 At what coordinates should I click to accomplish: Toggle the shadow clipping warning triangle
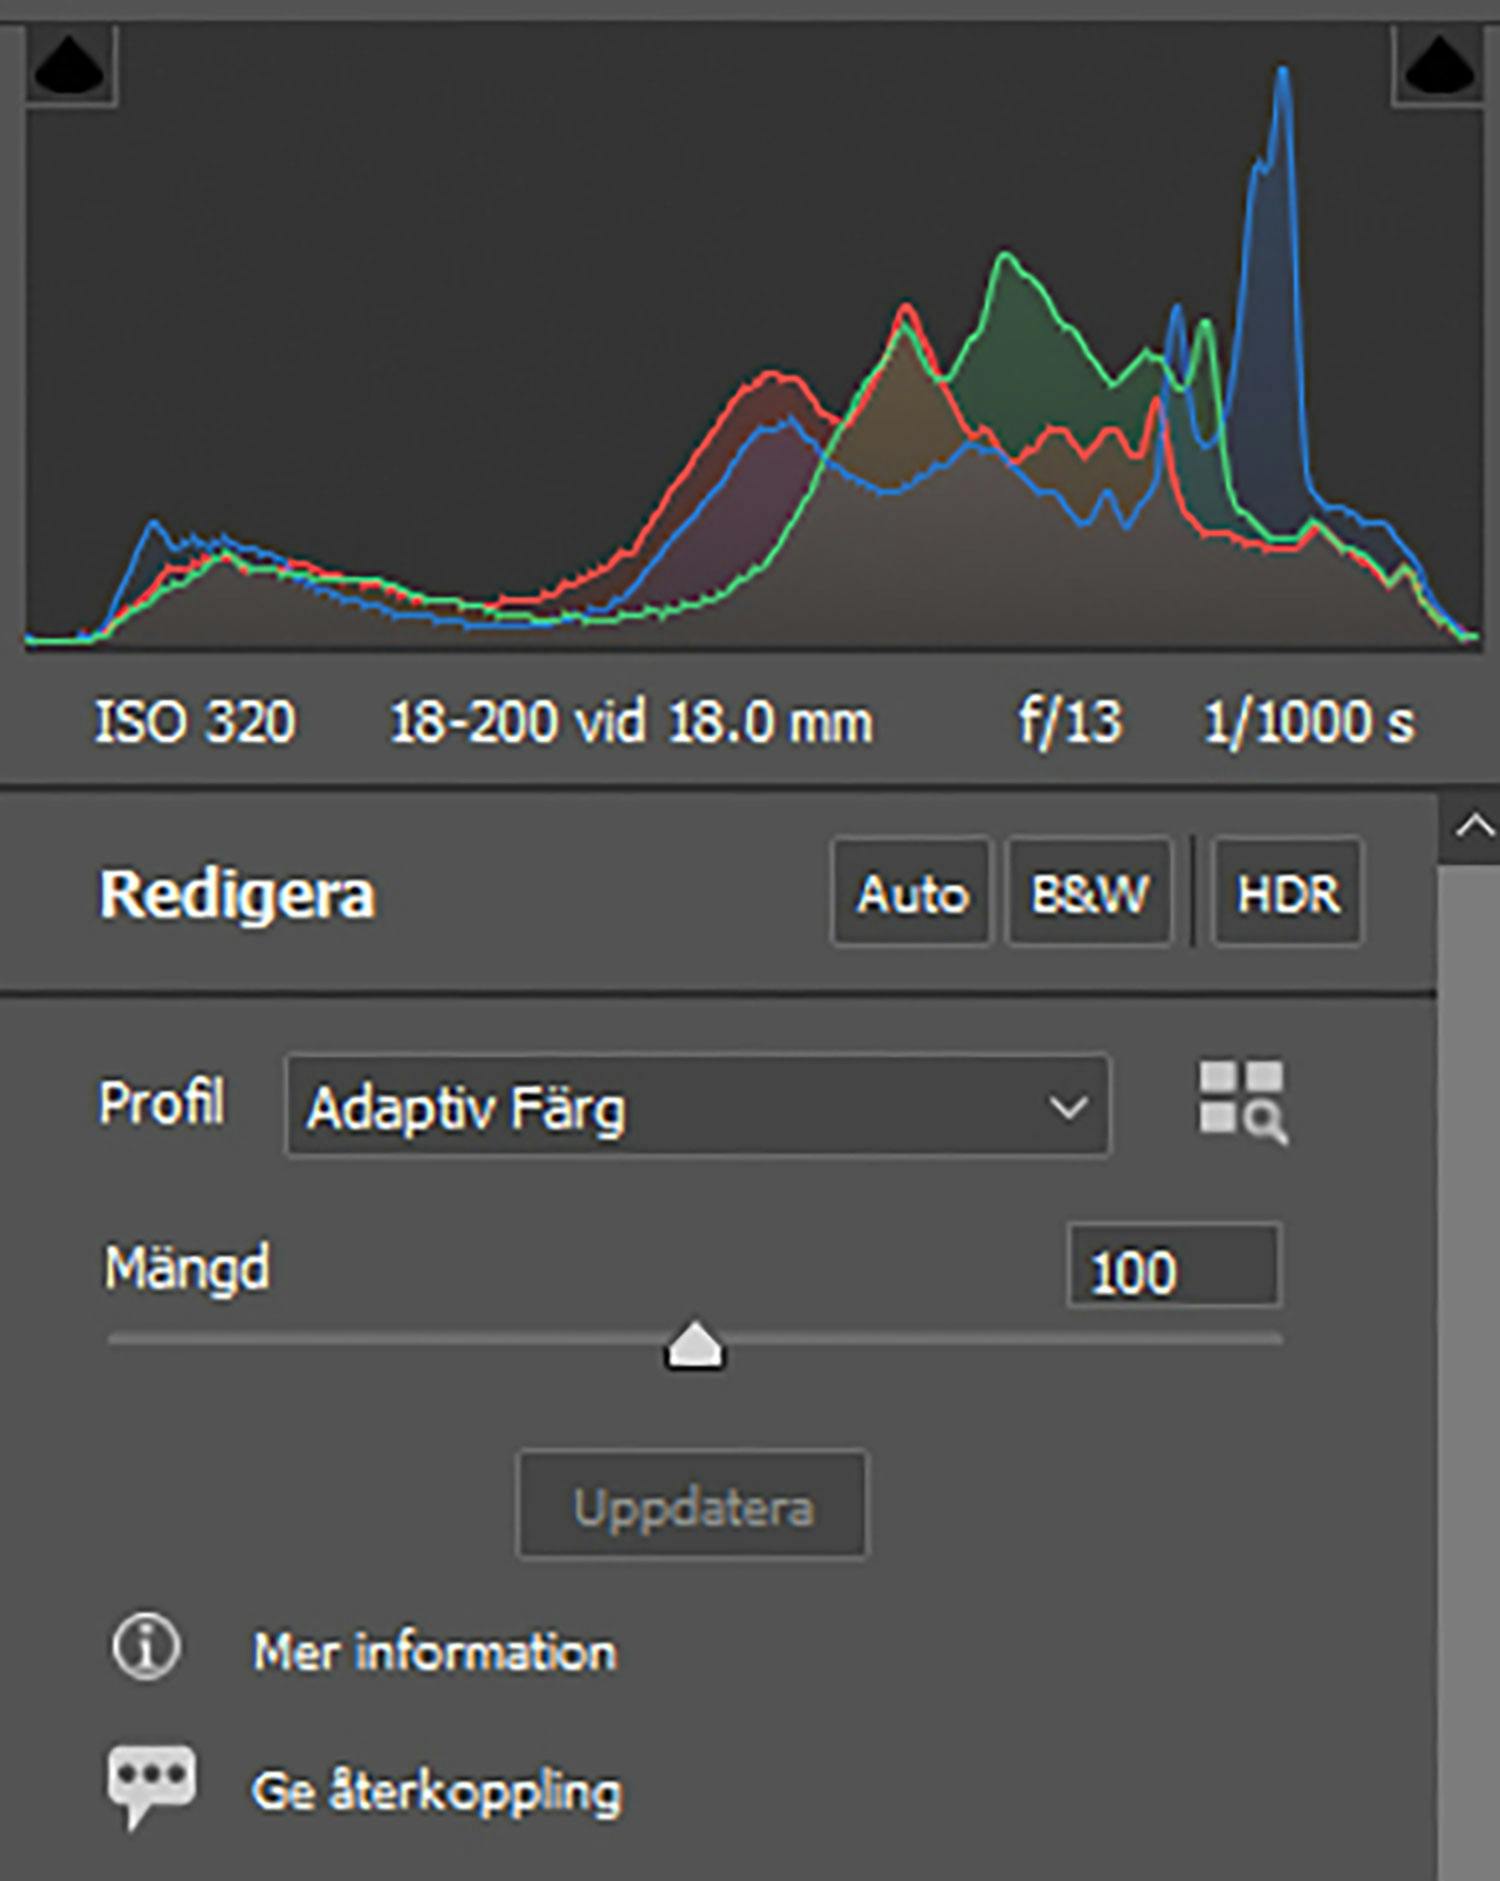pyautogui.click(x=69, y=67)
